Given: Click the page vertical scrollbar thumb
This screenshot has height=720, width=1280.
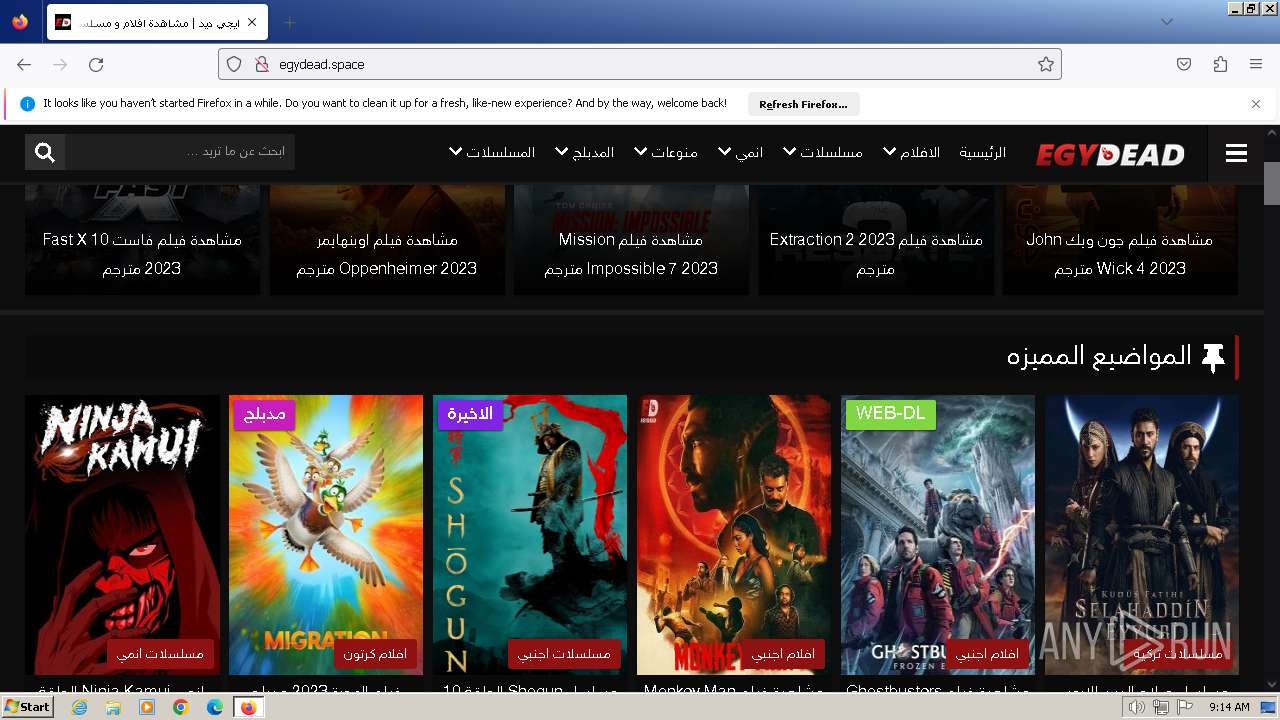Looking at the screenshot, I should [x=1272, y=182].
